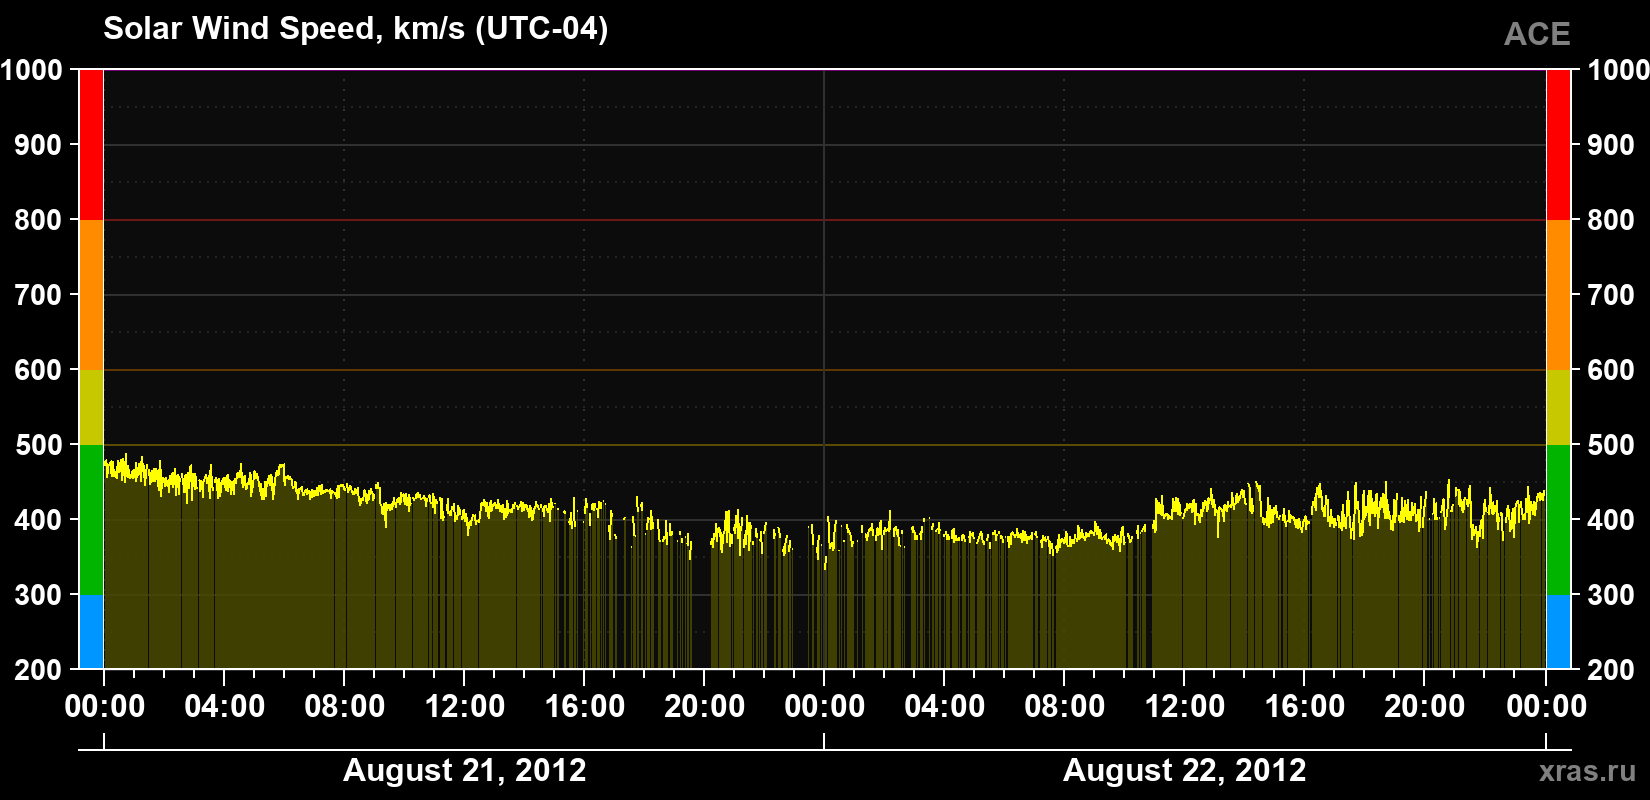Image resolution: width=1650 pixels, height=800 pixels.
Task: Click the left yellow color band (500-600)
Action: tap(91, 407)
